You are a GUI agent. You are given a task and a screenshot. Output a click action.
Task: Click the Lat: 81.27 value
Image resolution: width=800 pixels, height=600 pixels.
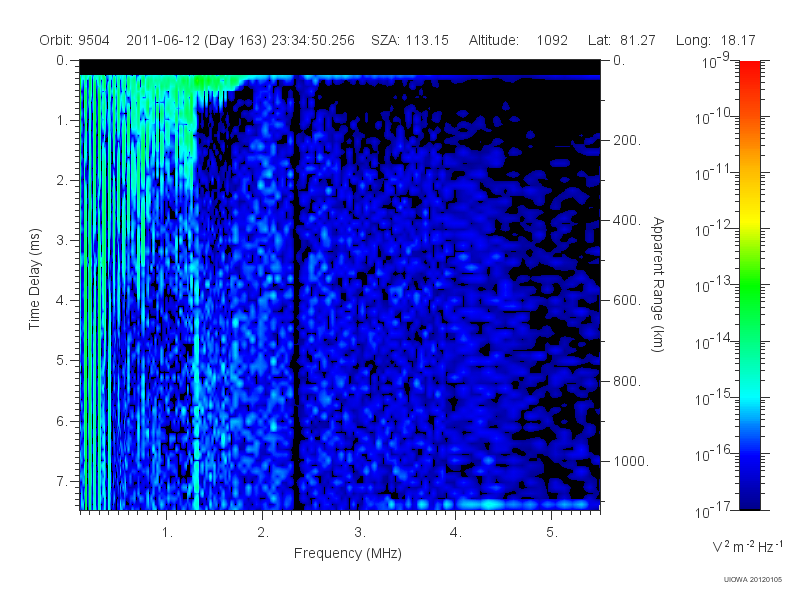click(x=621, y=40)
